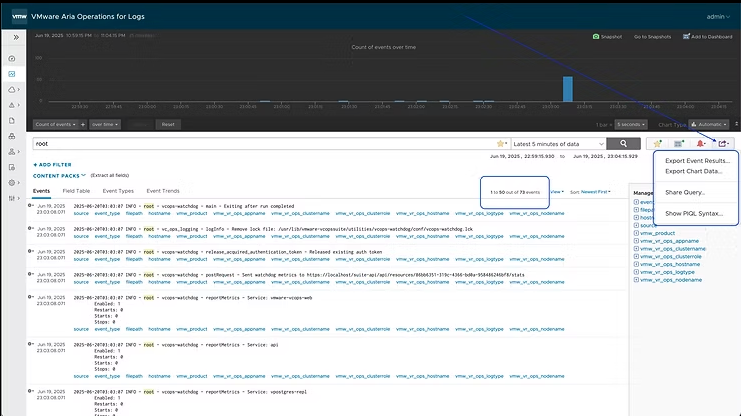Open the View dropdown
The height and width of the screenshot is (416, 741).
point(557,192)
